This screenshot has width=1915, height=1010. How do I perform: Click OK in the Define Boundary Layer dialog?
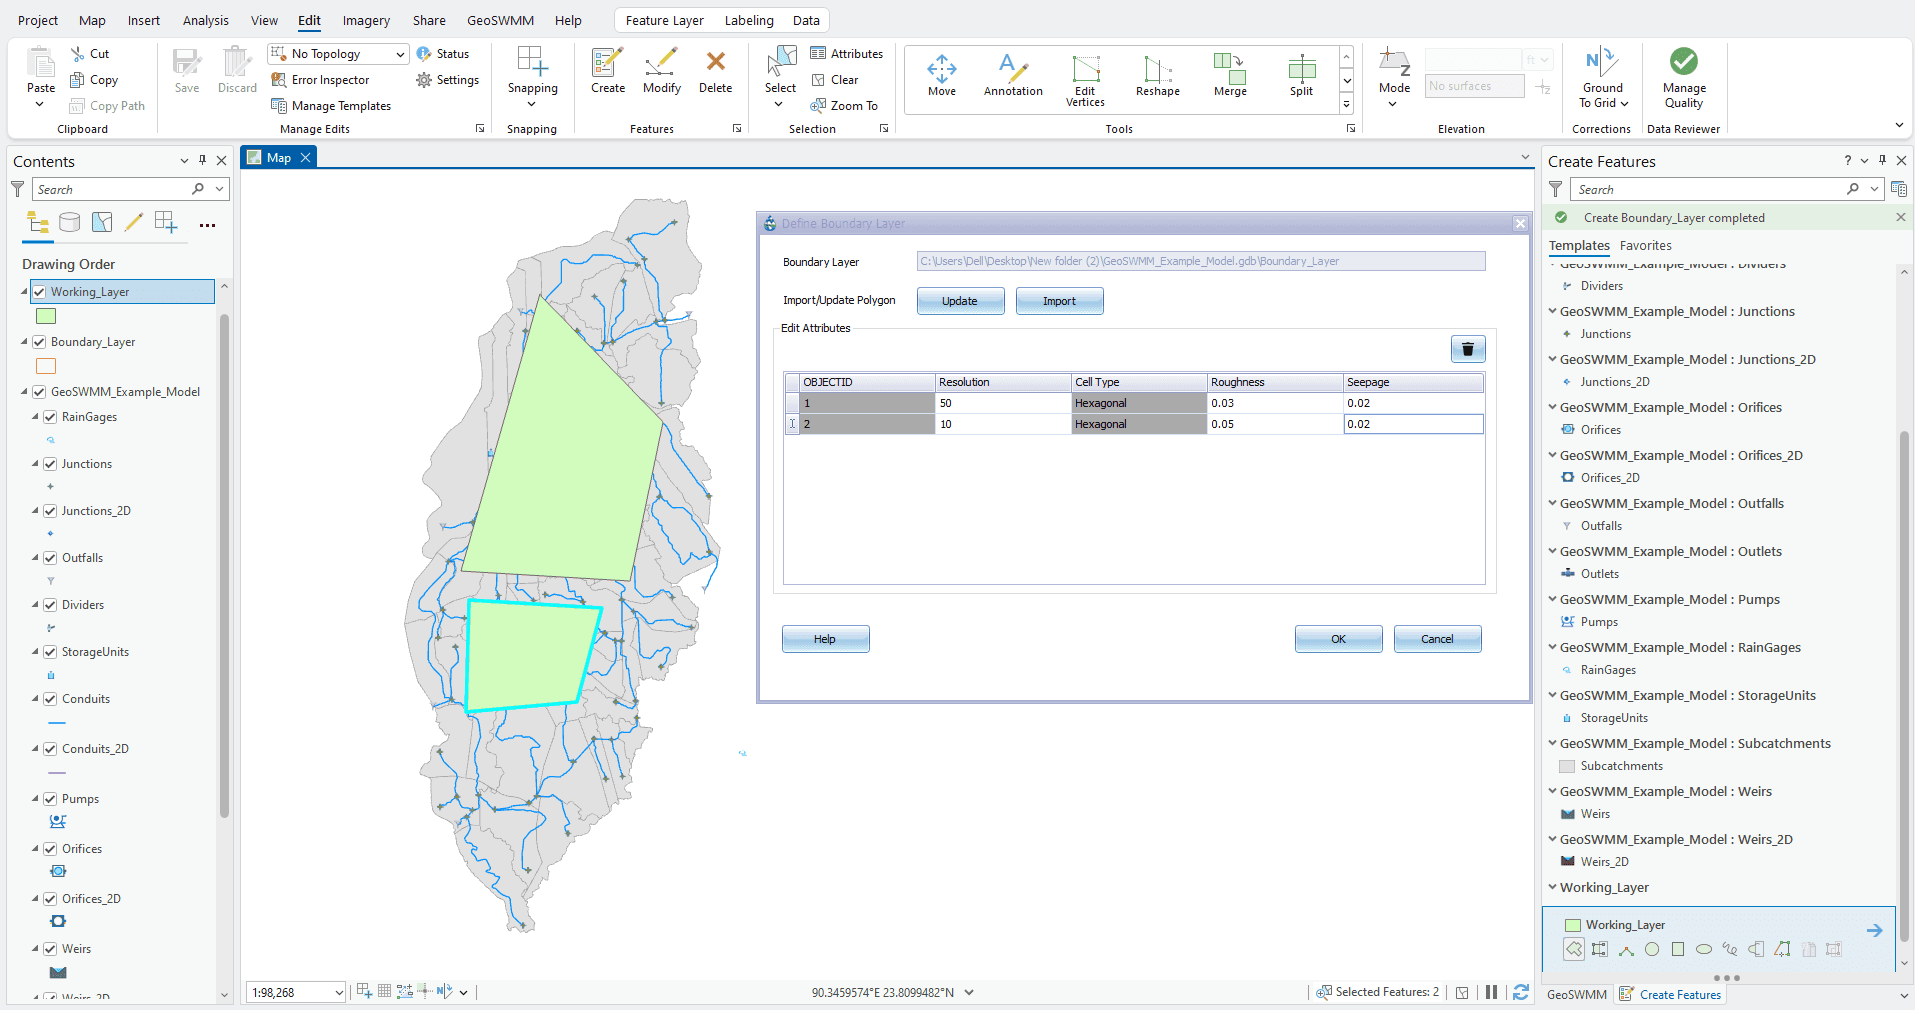tap(1337, 638)
